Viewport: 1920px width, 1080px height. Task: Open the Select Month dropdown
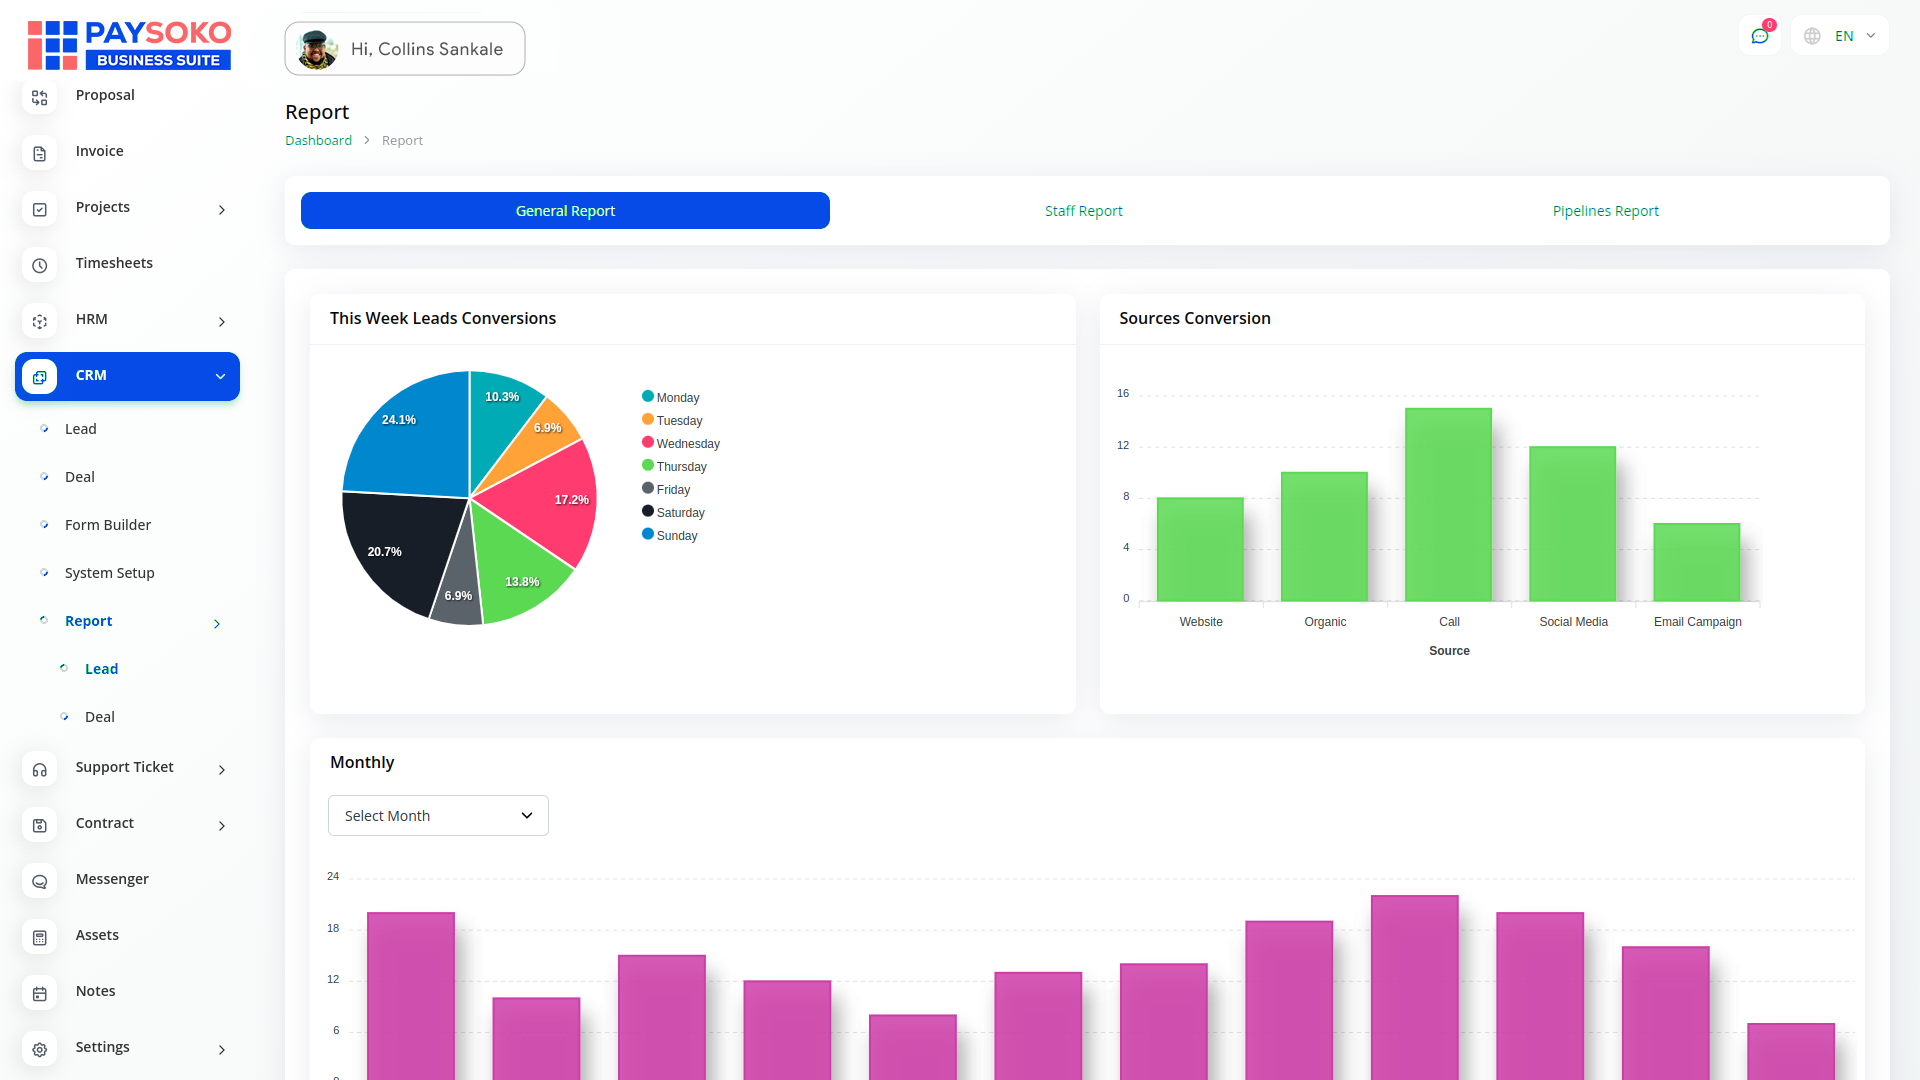tap(438, 816)
